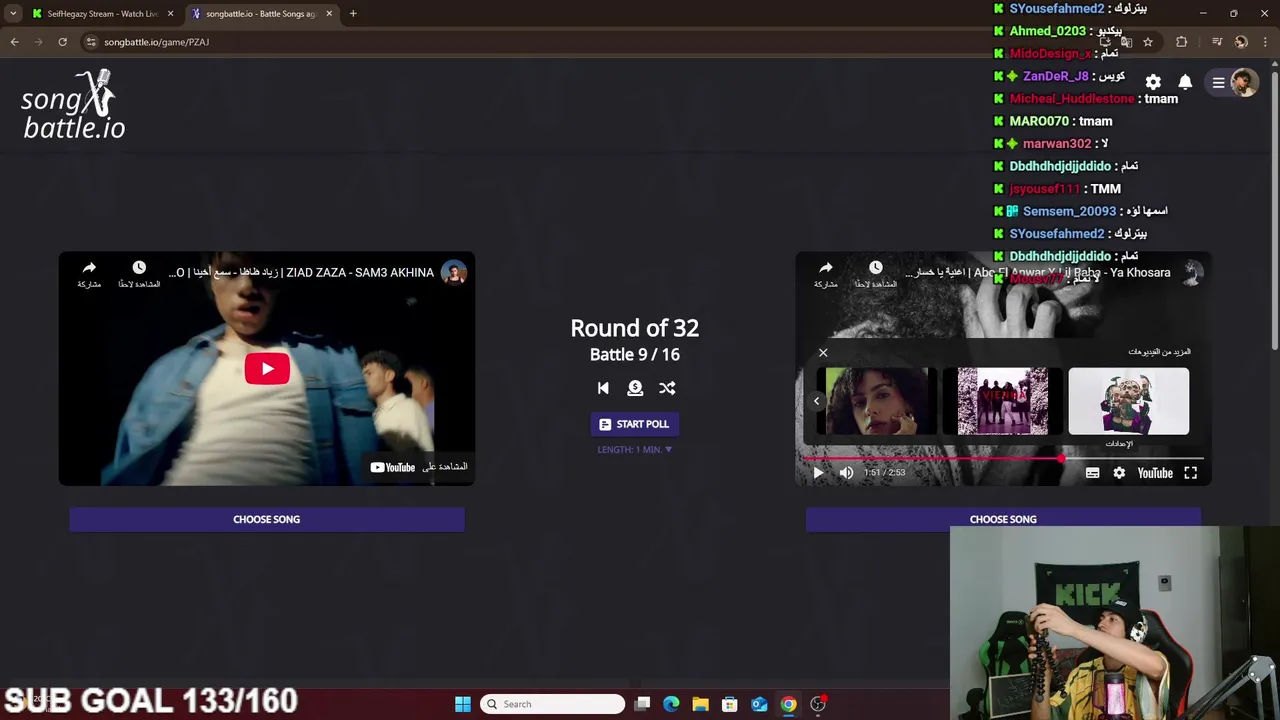This screenshot has height=720, width=1280.
Task: Open media controls icon in Chrome toolbar
Action: pyautogui.click(x=1217, y=42)
